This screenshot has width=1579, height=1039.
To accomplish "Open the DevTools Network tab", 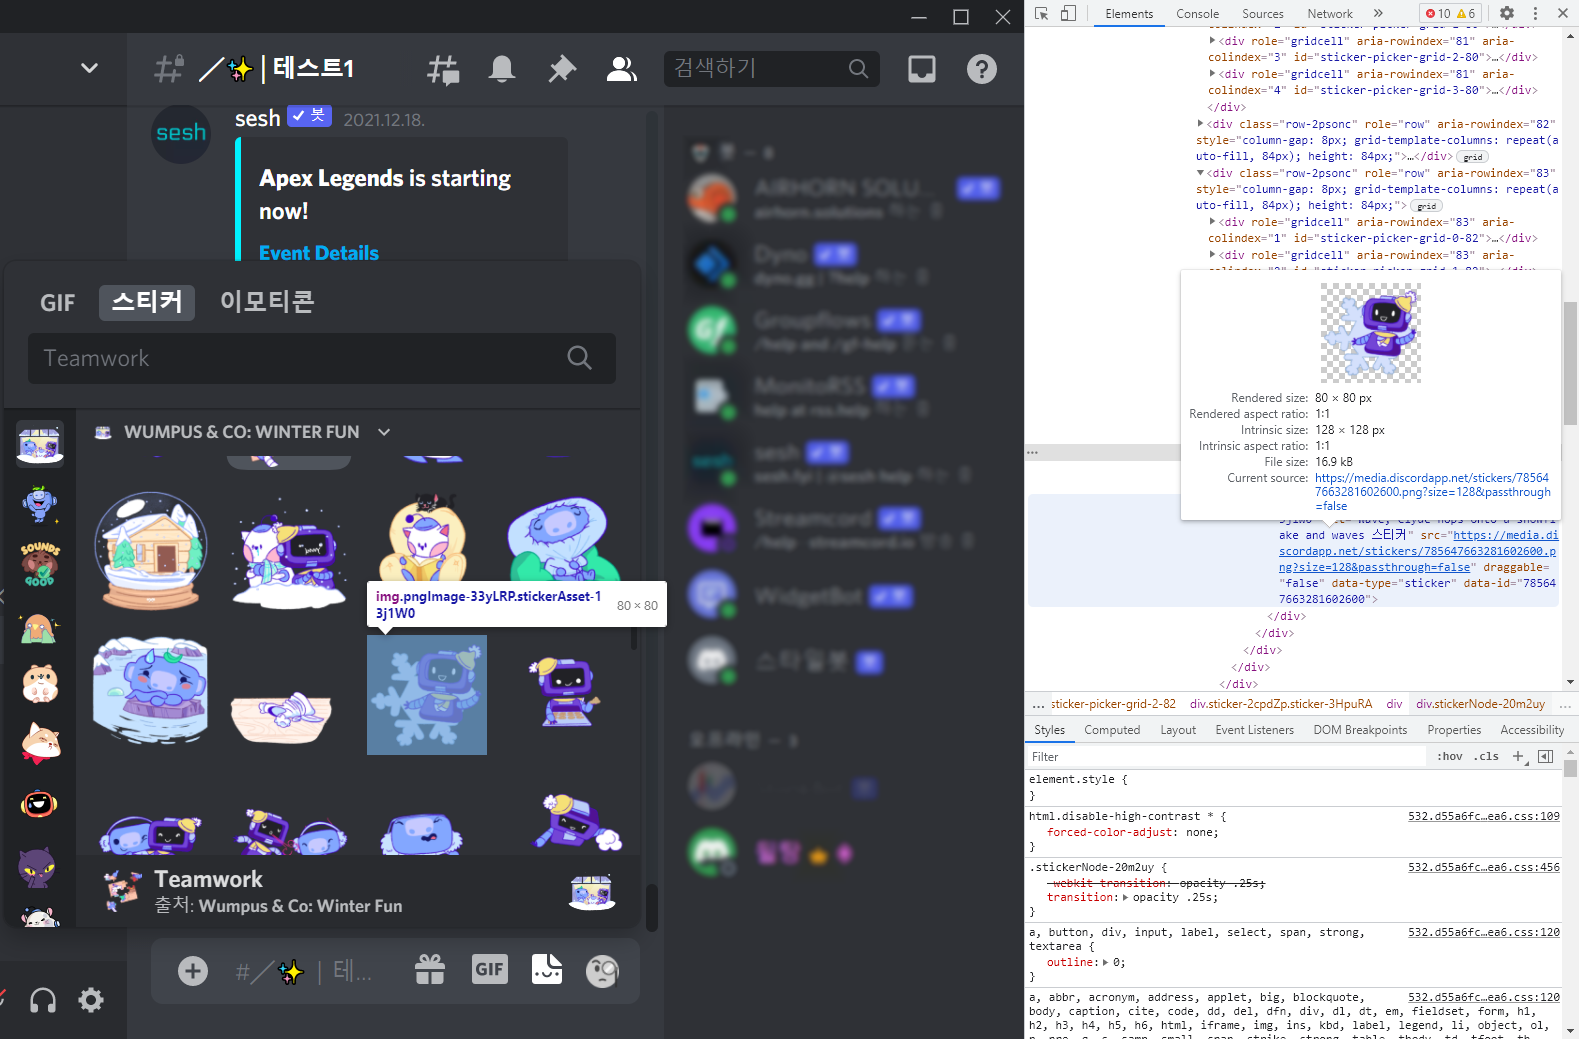I will point(1329,13).
